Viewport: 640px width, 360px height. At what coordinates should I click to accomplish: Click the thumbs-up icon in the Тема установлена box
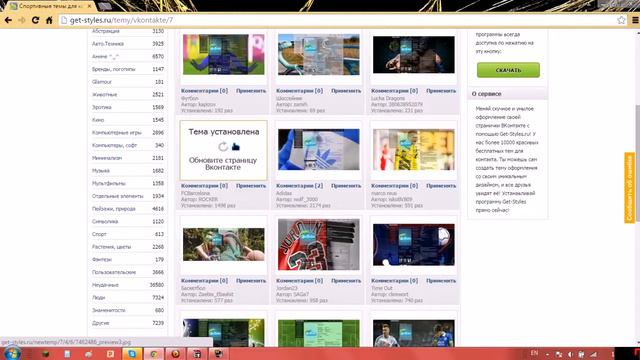(236, 147)
